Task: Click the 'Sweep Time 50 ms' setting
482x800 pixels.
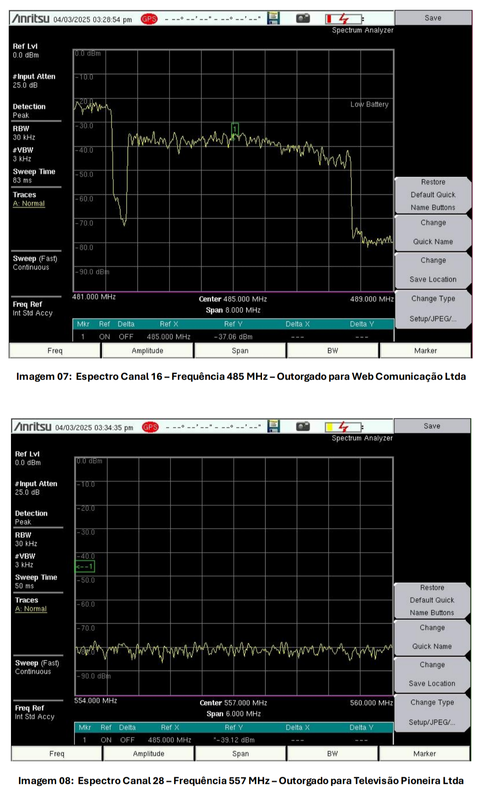Action: coord(36,582)
